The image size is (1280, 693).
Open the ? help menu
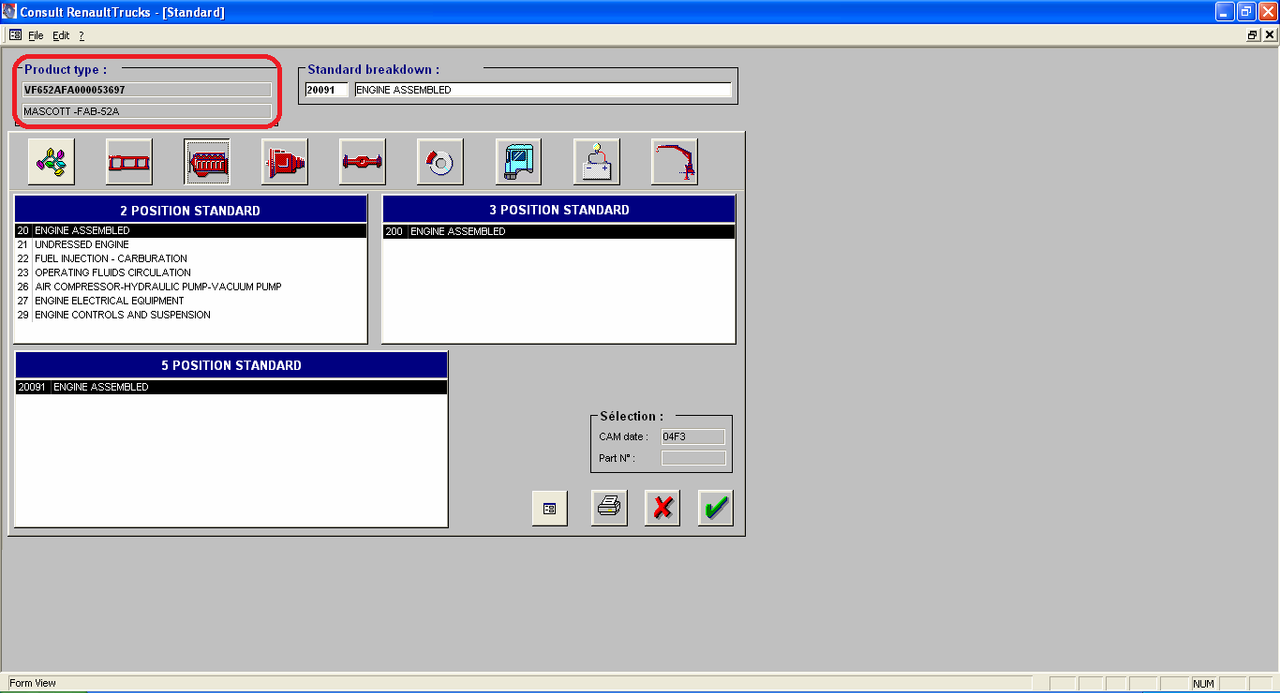(x=82, y=35)
